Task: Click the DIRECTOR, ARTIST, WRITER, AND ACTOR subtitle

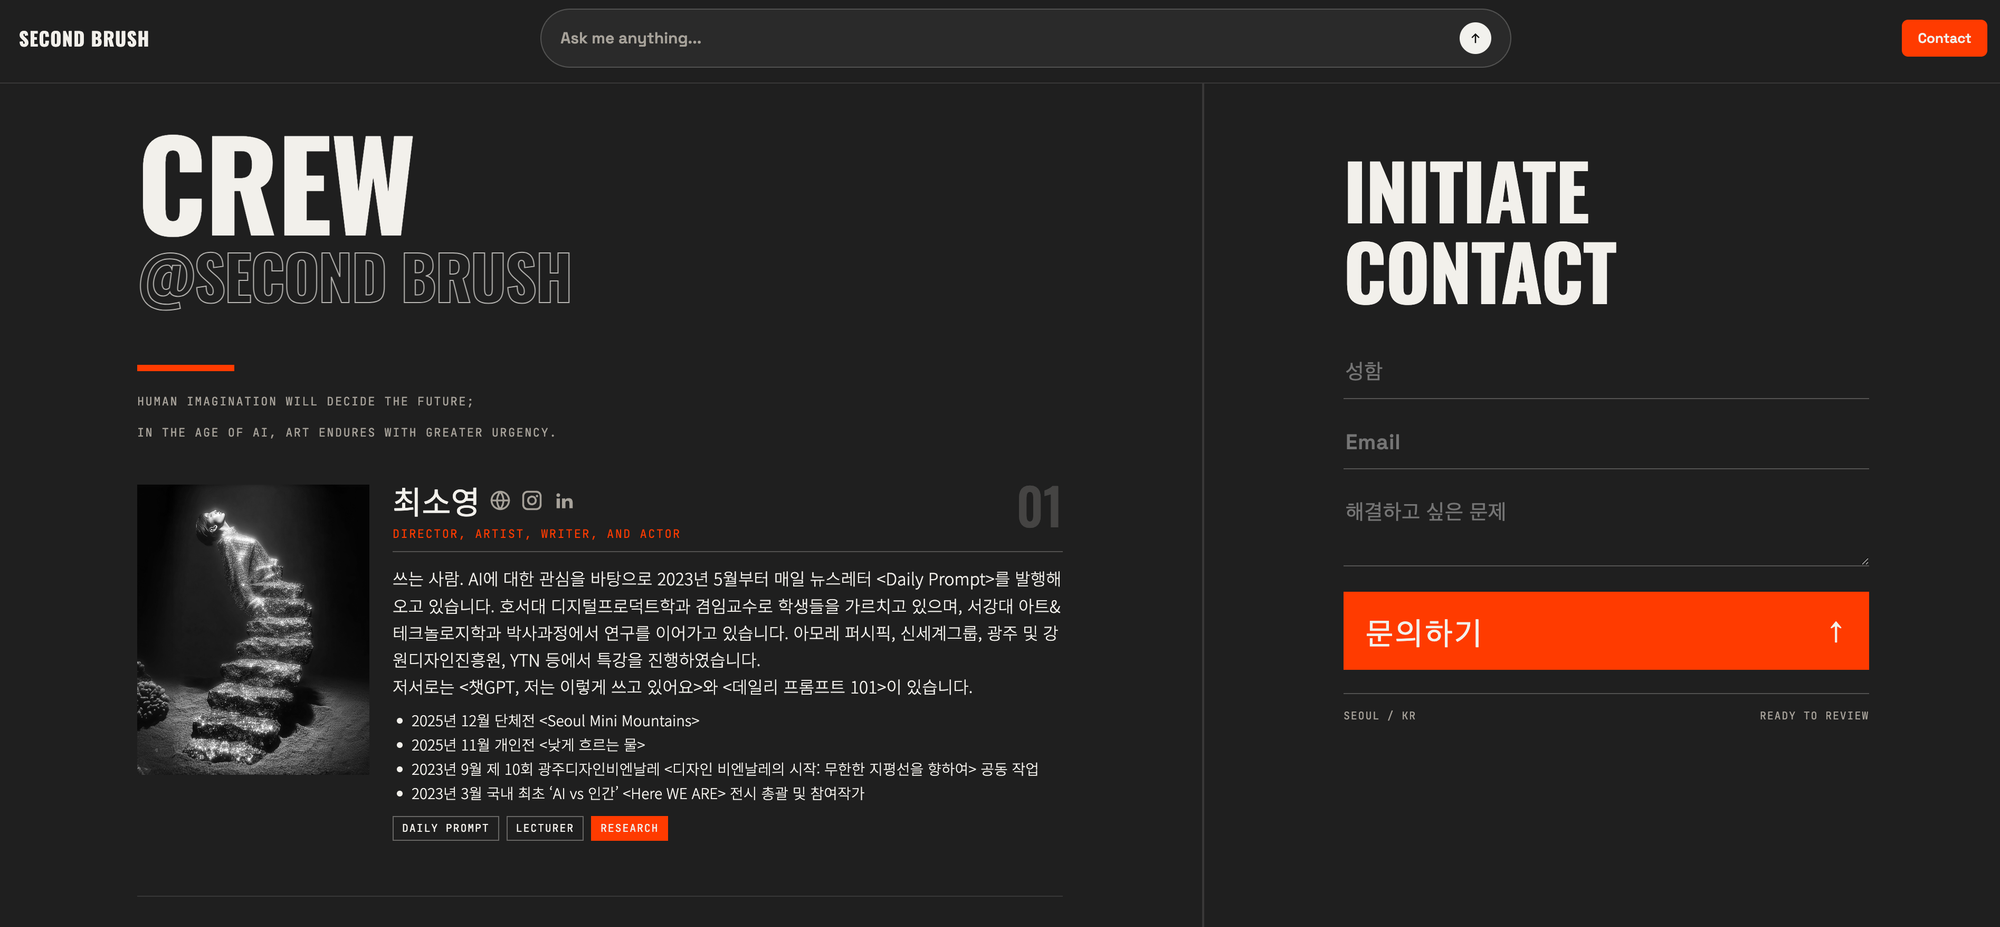Action: (536, 534)
